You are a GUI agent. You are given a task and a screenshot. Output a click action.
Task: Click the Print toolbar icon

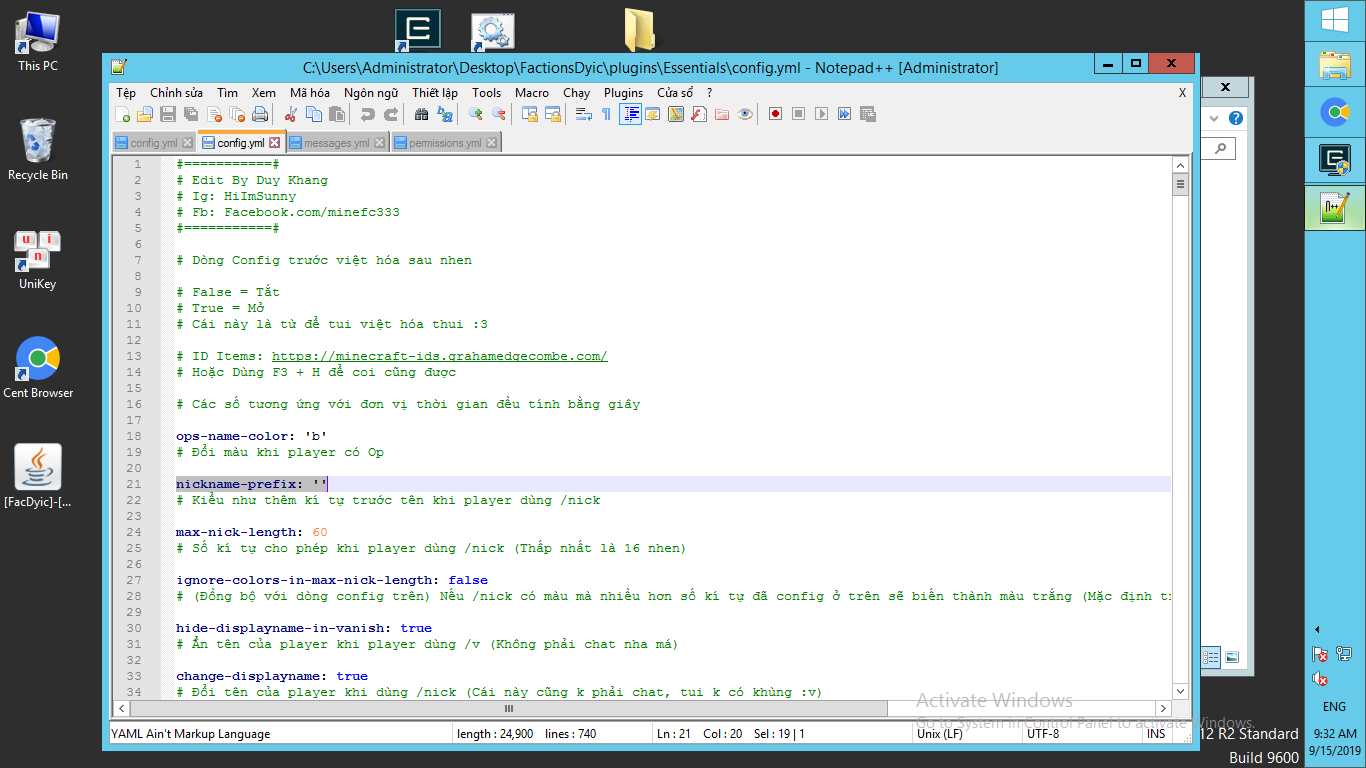[260, 114]
